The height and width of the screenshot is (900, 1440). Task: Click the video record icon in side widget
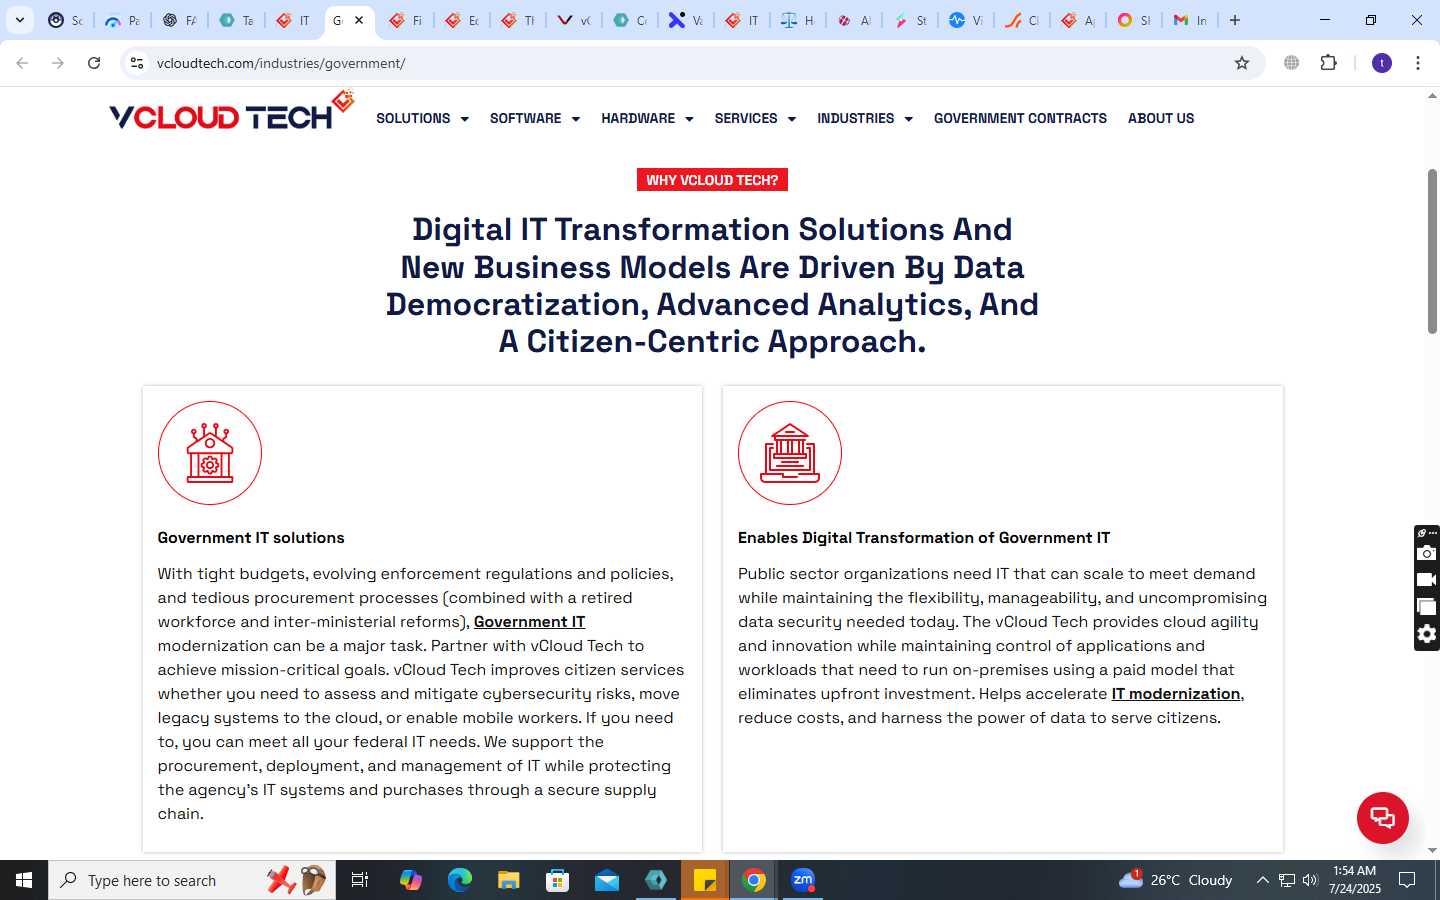1427,580
